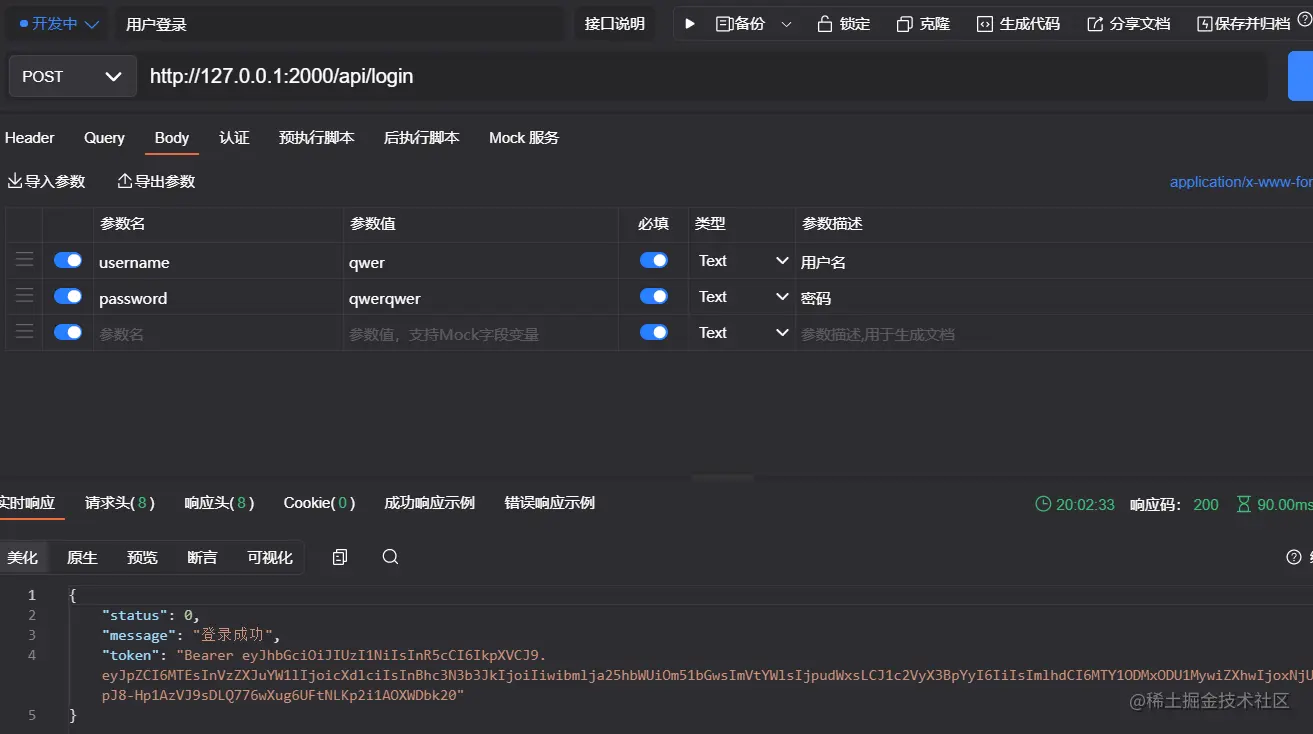1313x734 pixels.
Task: Click import parameters (导入参数)
Action: 46,181
